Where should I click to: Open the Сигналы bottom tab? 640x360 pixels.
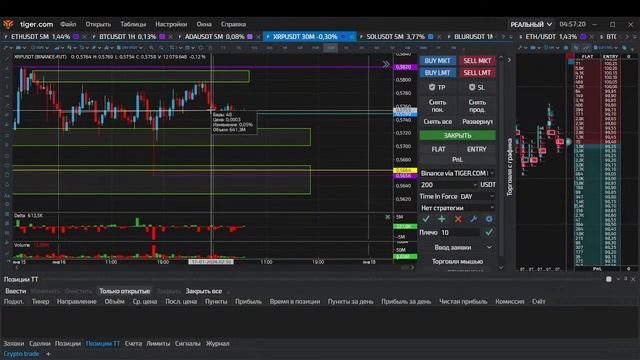click(x=188, y=344)
